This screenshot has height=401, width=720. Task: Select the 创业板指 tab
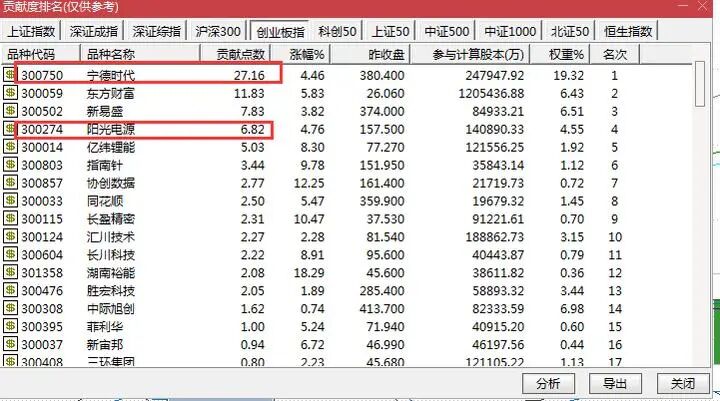[x=280, y=32]
